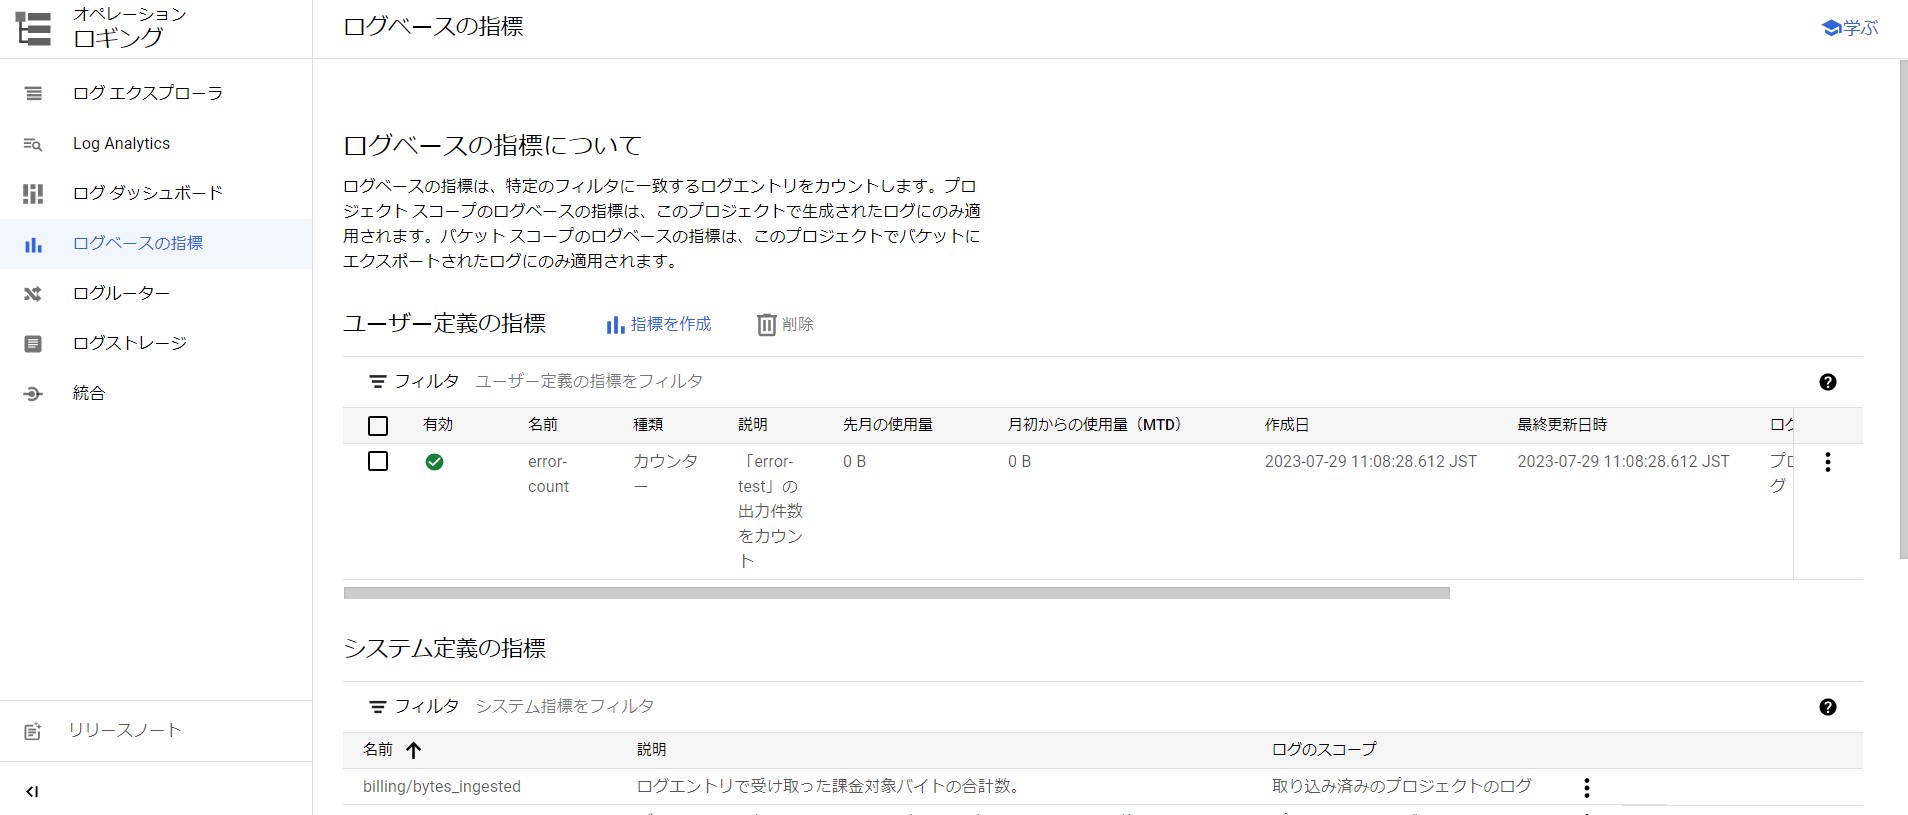
Task: Click the vertical page scrollbar
Action: 1903,310
